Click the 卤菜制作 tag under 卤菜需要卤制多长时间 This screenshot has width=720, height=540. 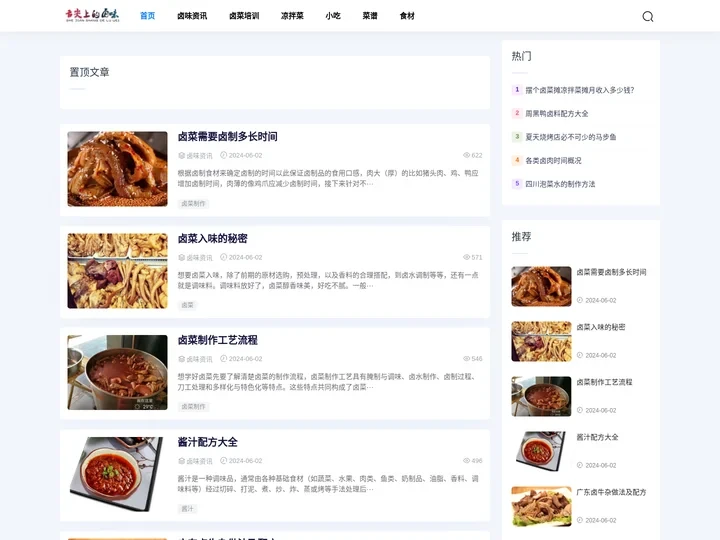point(193,203)
